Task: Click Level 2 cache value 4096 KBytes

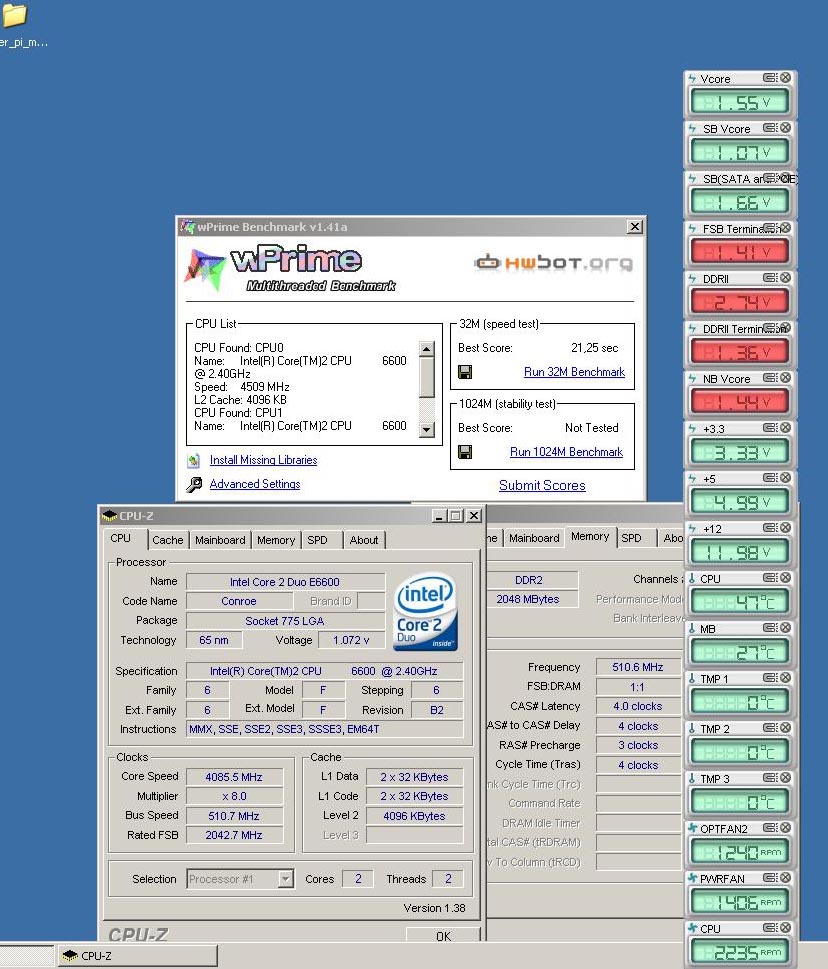Action: 414,816
